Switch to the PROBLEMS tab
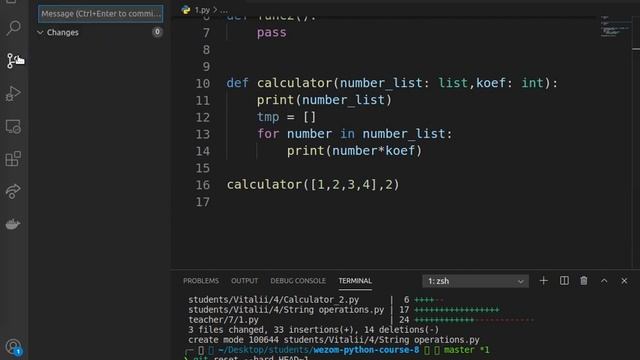This screenshot has width=640, height=360. (201, 281)
